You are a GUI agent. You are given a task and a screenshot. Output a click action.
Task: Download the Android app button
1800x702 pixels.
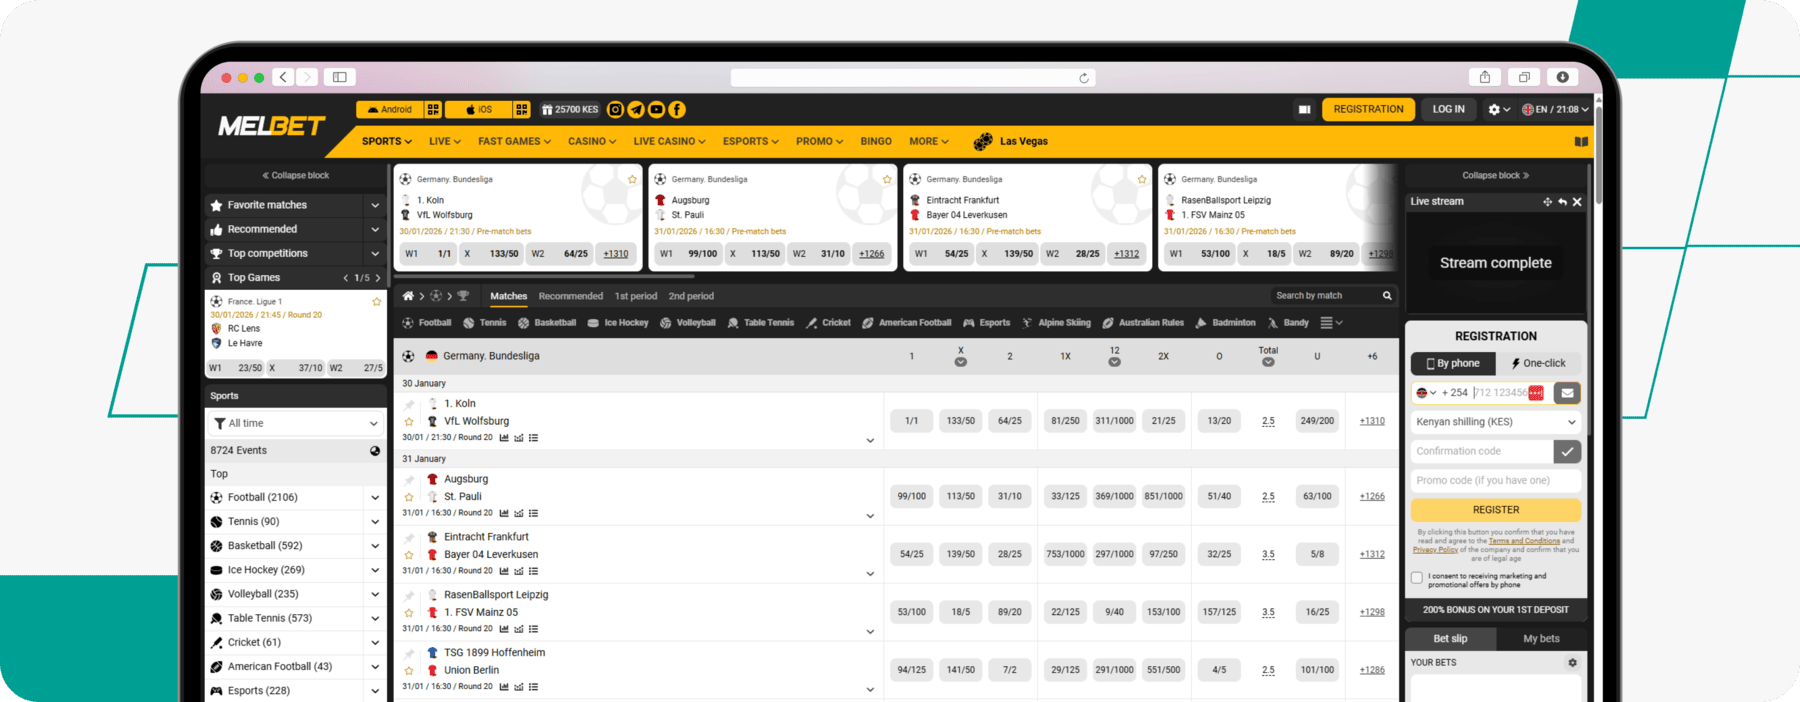tap(390, 110)
